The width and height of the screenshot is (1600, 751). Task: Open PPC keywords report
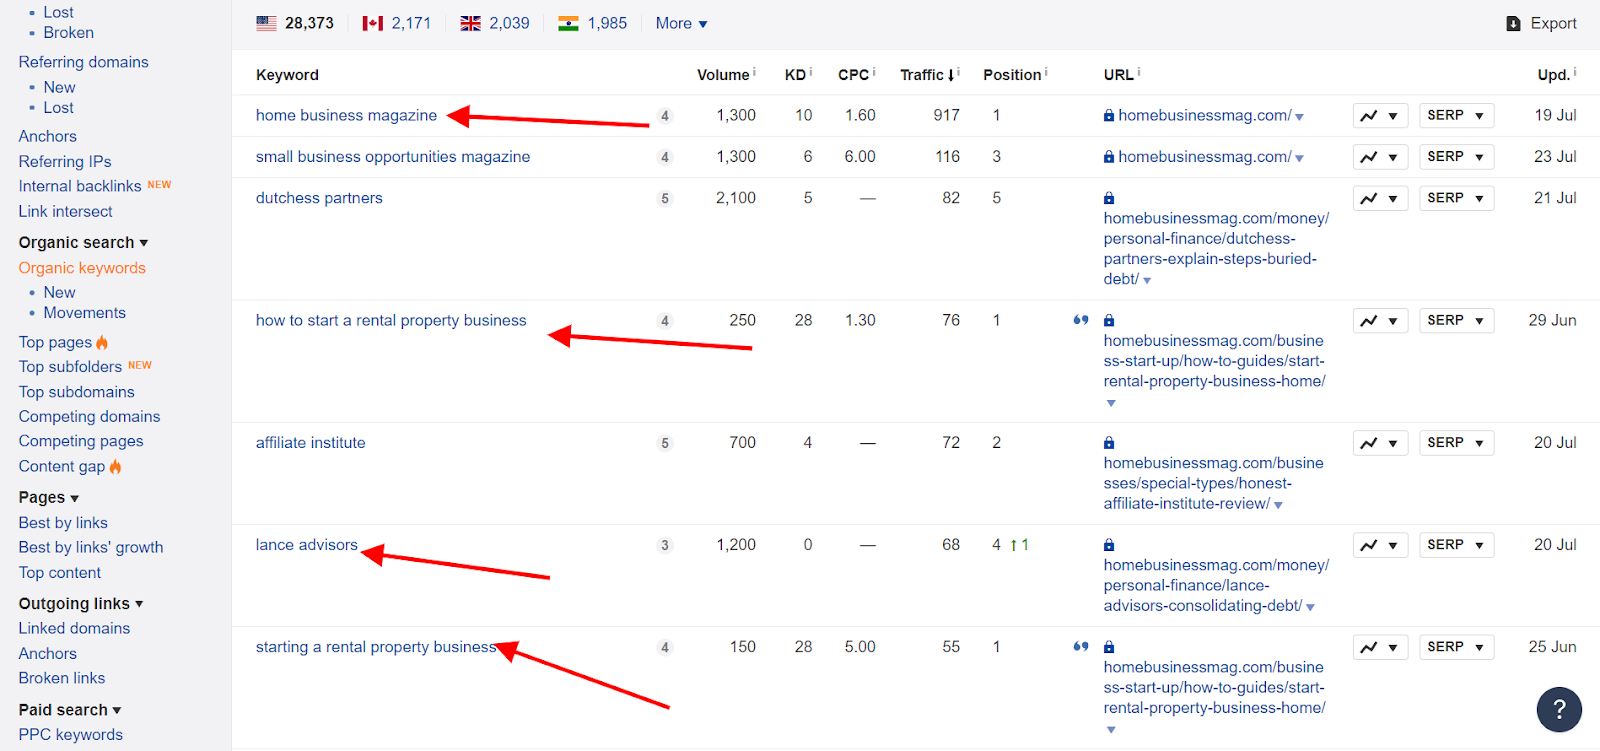[70, 734]
